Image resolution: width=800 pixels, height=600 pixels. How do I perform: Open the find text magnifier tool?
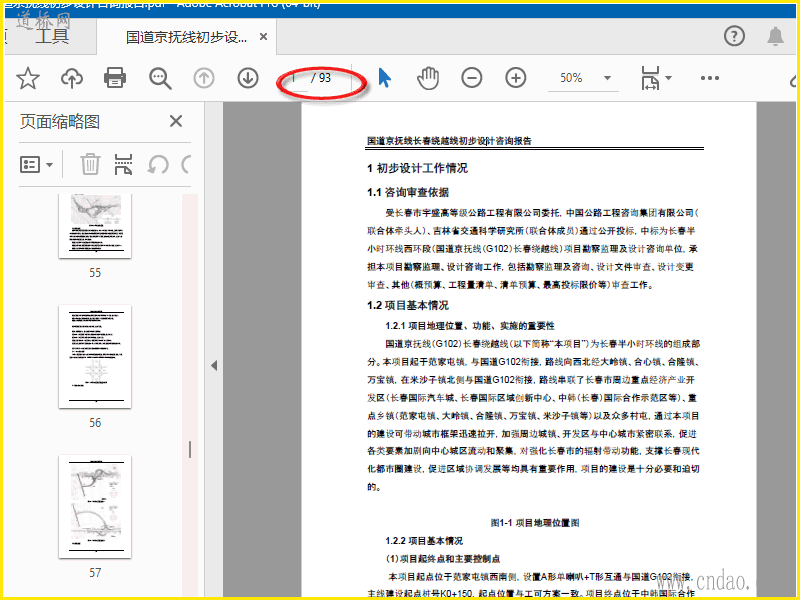(x=160, y=78)
